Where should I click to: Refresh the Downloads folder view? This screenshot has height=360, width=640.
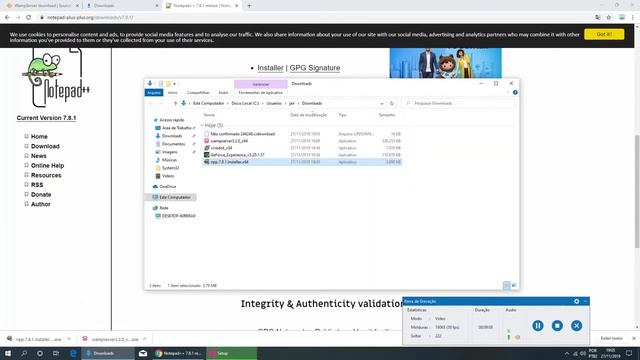point(391,103)
